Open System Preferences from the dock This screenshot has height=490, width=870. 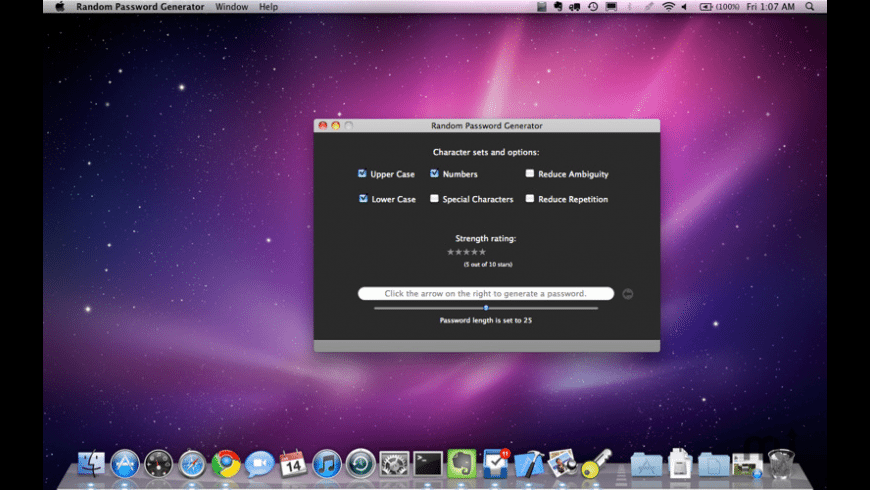pyautogui.click(x=394, y=463)
